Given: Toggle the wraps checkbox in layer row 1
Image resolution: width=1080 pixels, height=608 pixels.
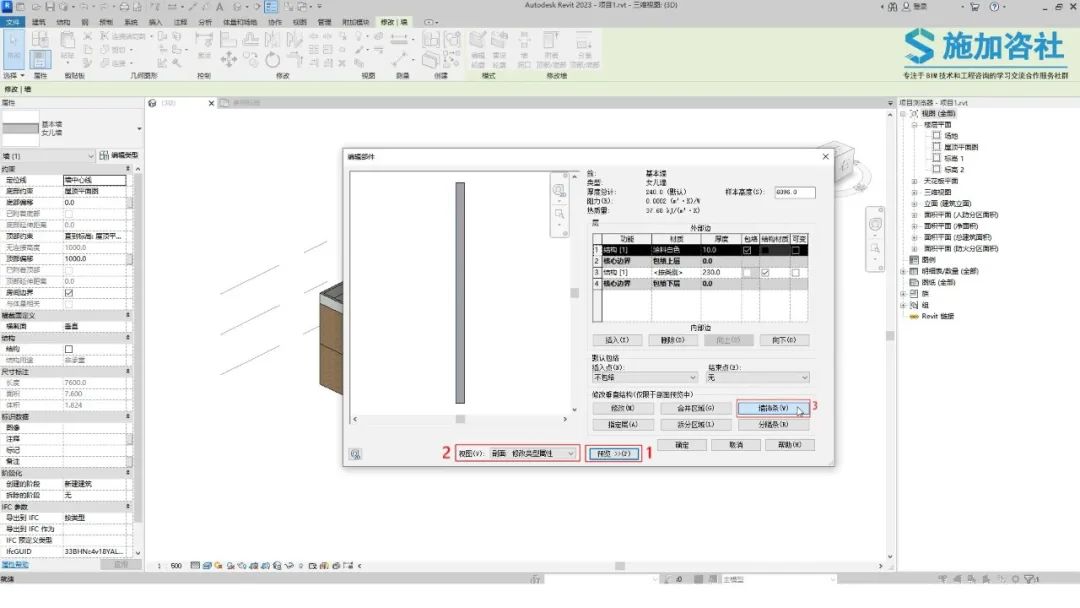Looking at the screenshot, I should click(x=747, y=251).
